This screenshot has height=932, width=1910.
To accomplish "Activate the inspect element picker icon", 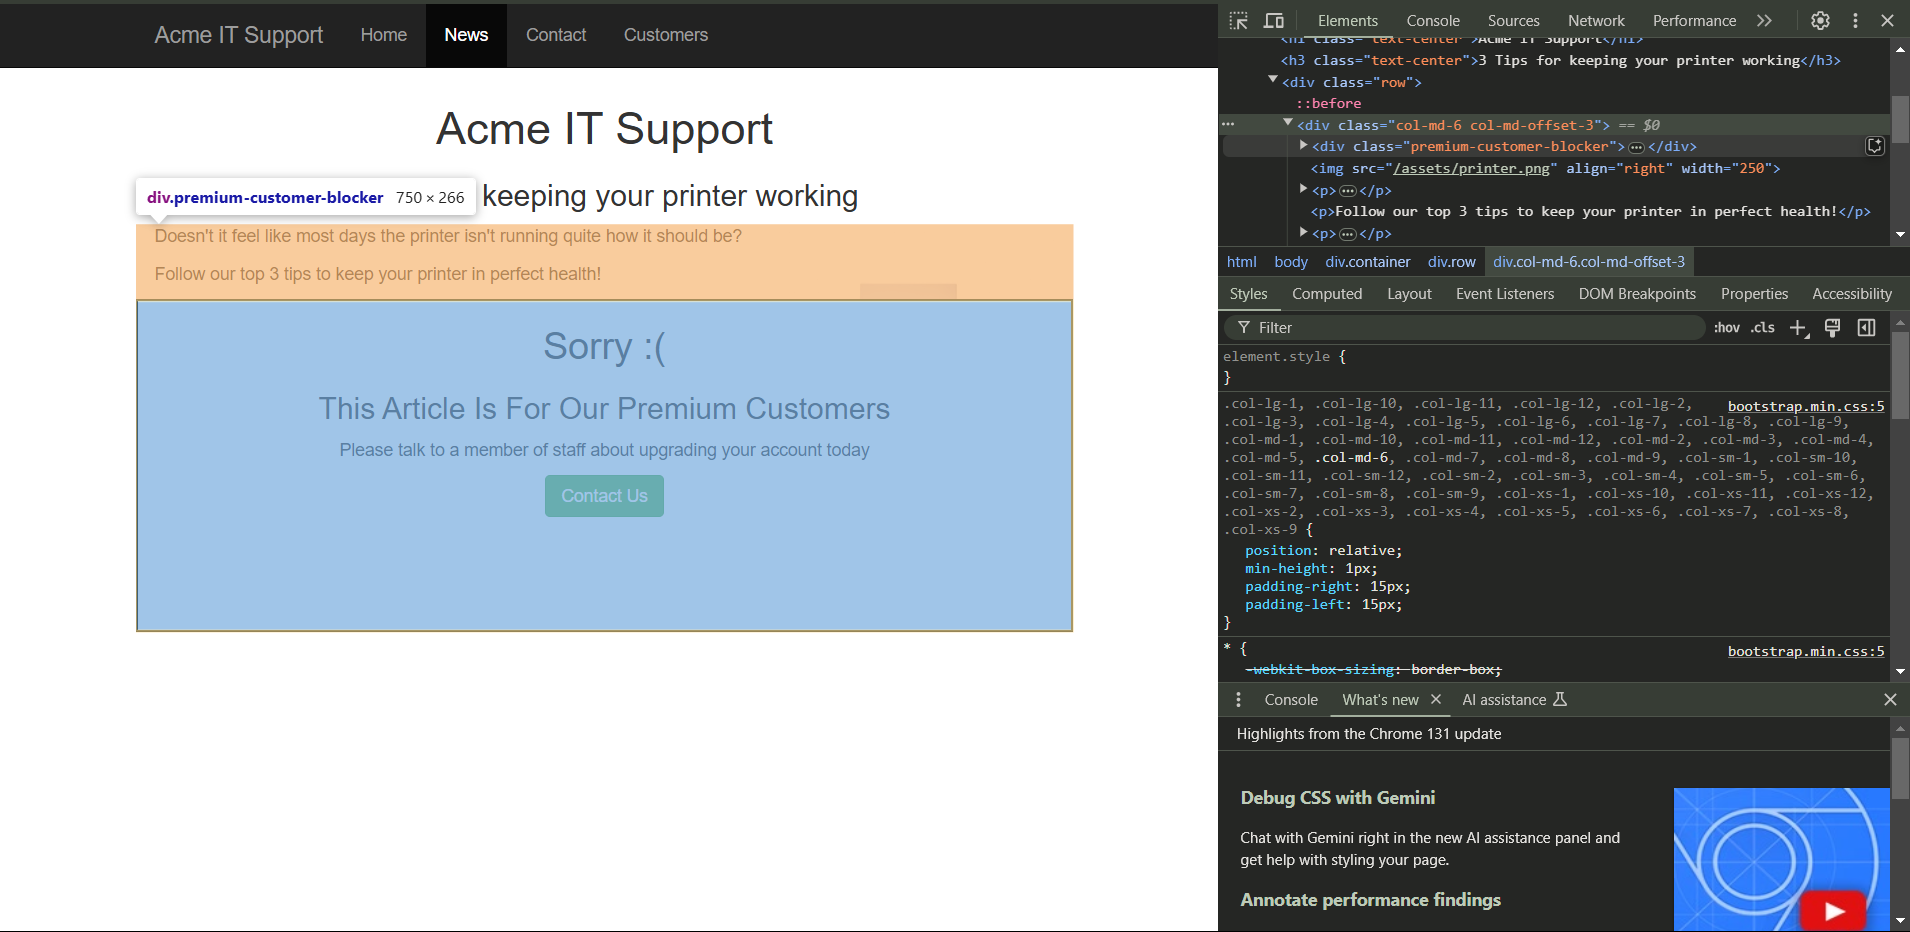I will click(1238, 21).
